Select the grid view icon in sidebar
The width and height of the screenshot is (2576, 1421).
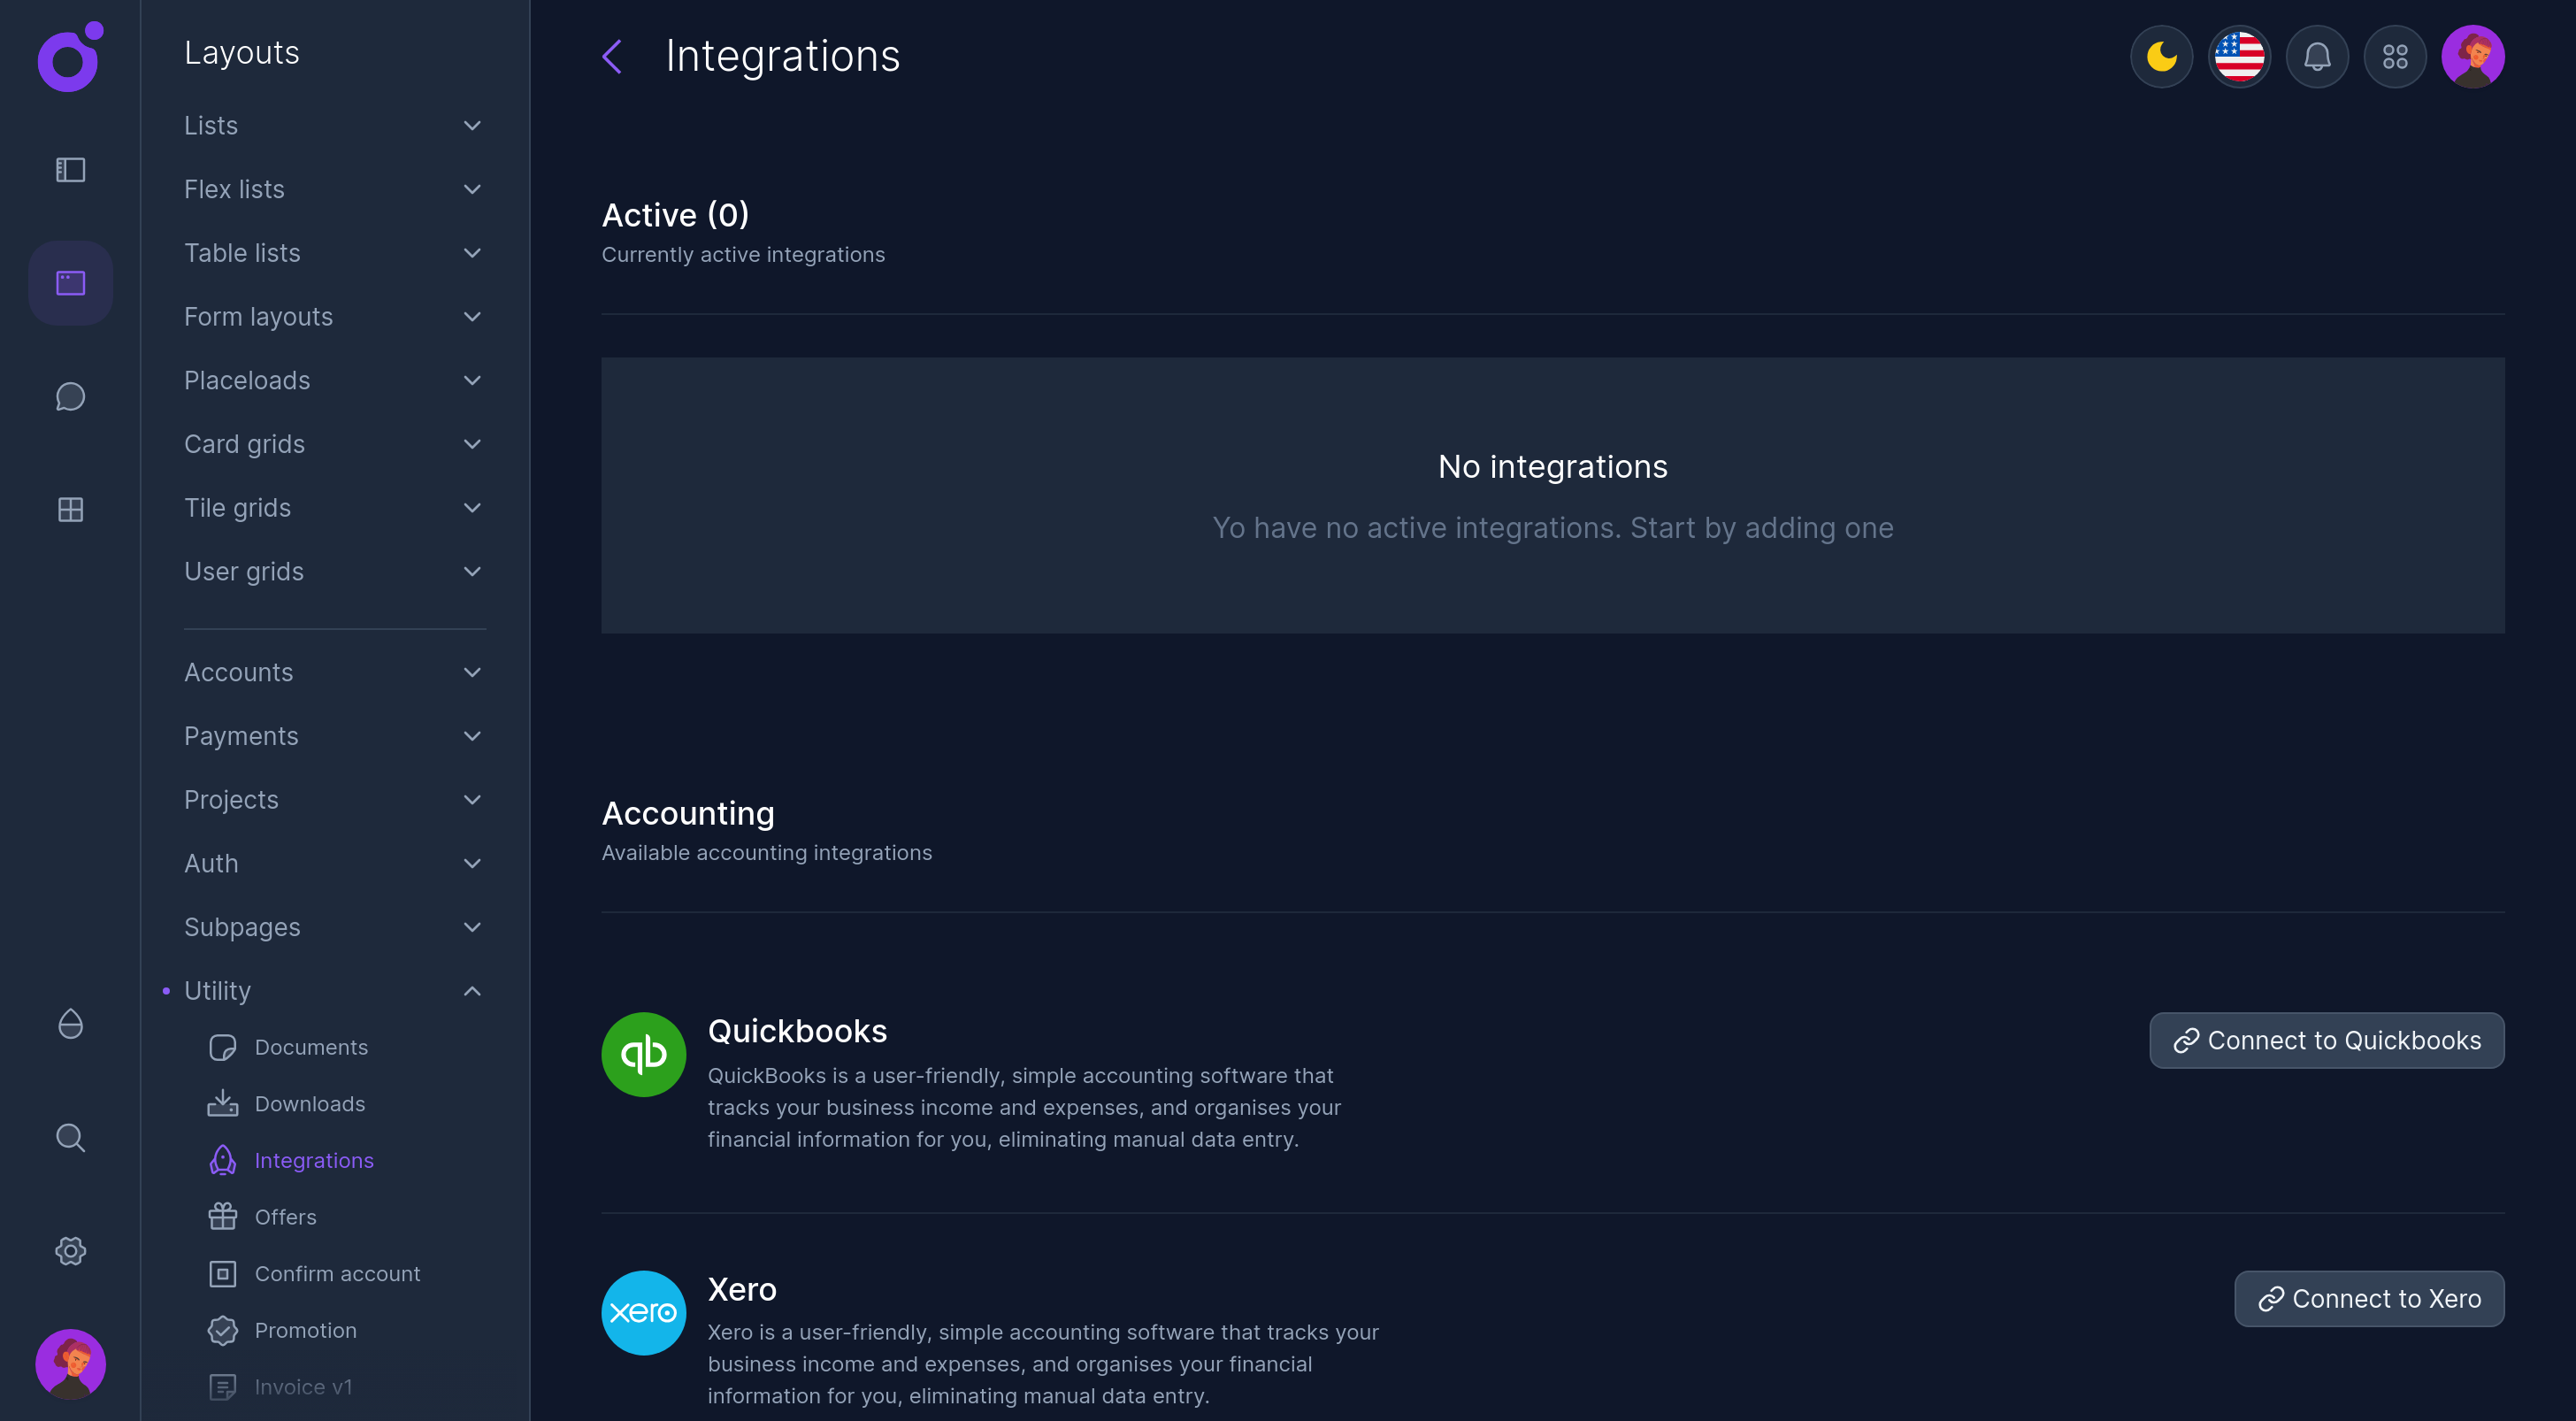coord(70,509)
